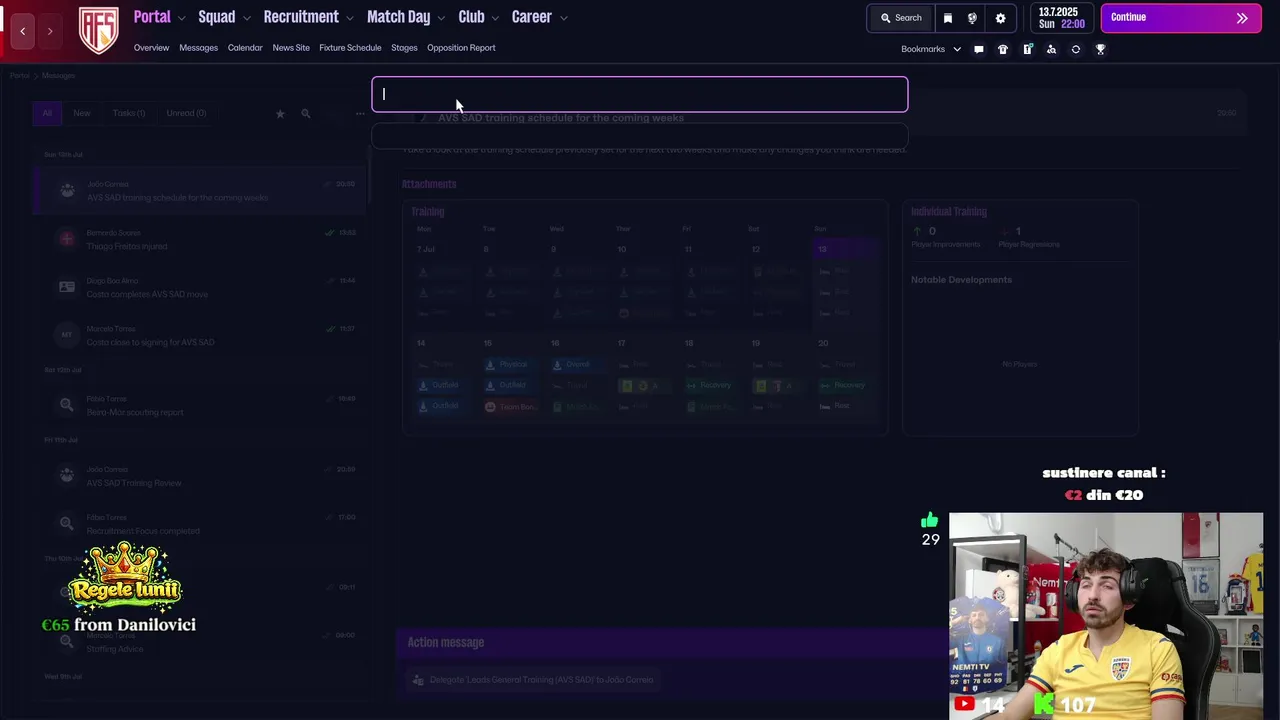
Task: Open the Portal main menu
Action: [152, 17]
